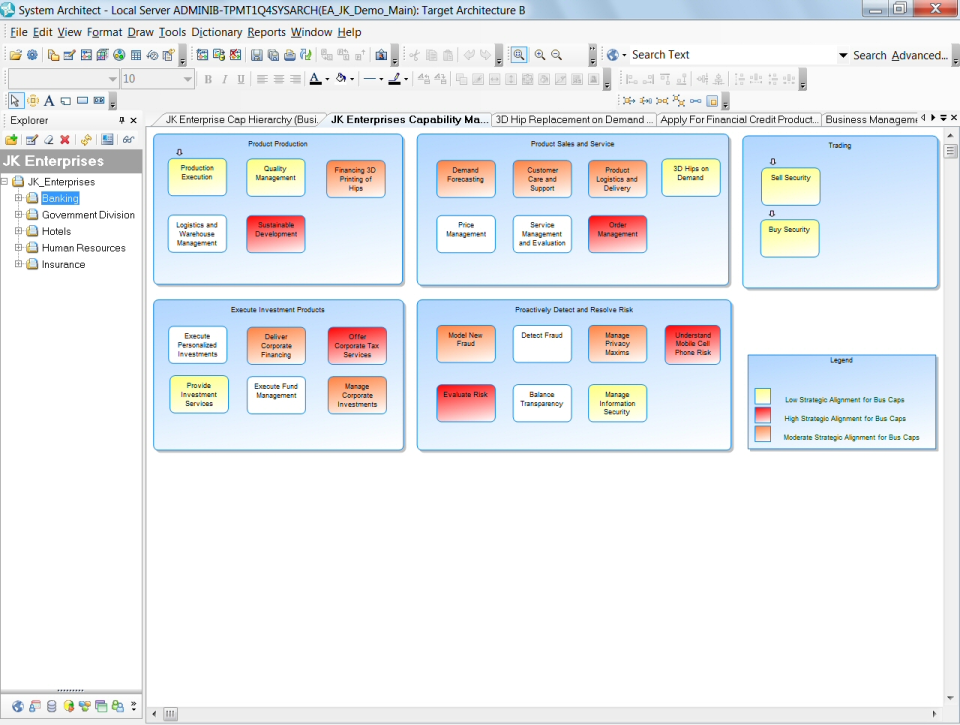
Task: Toggle italic text formatting
Action: pyautogui.click(x=224, y=78)
